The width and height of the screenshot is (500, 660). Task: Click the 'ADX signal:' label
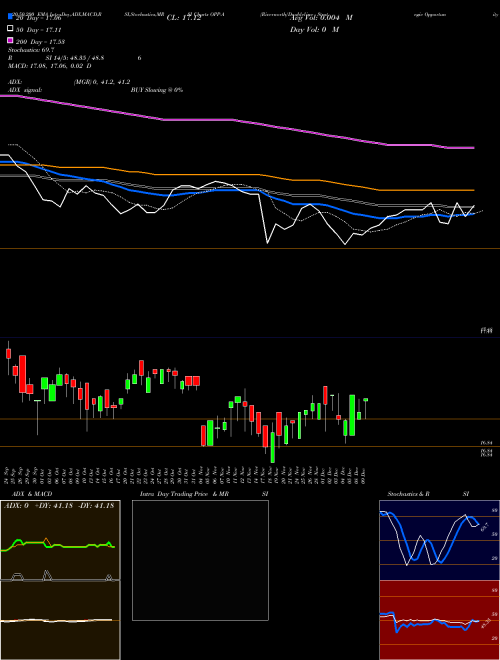[x=25, y=90]
